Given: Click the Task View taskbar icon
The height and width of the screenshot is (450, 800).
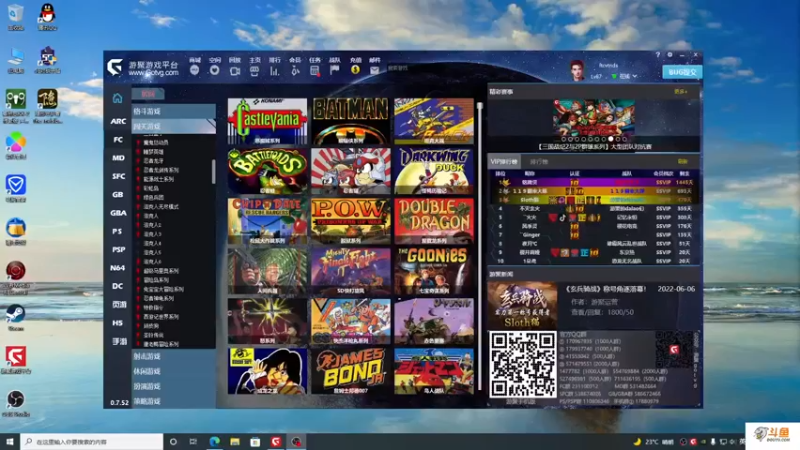Looking at the screenshot, I should click(193, 441).
